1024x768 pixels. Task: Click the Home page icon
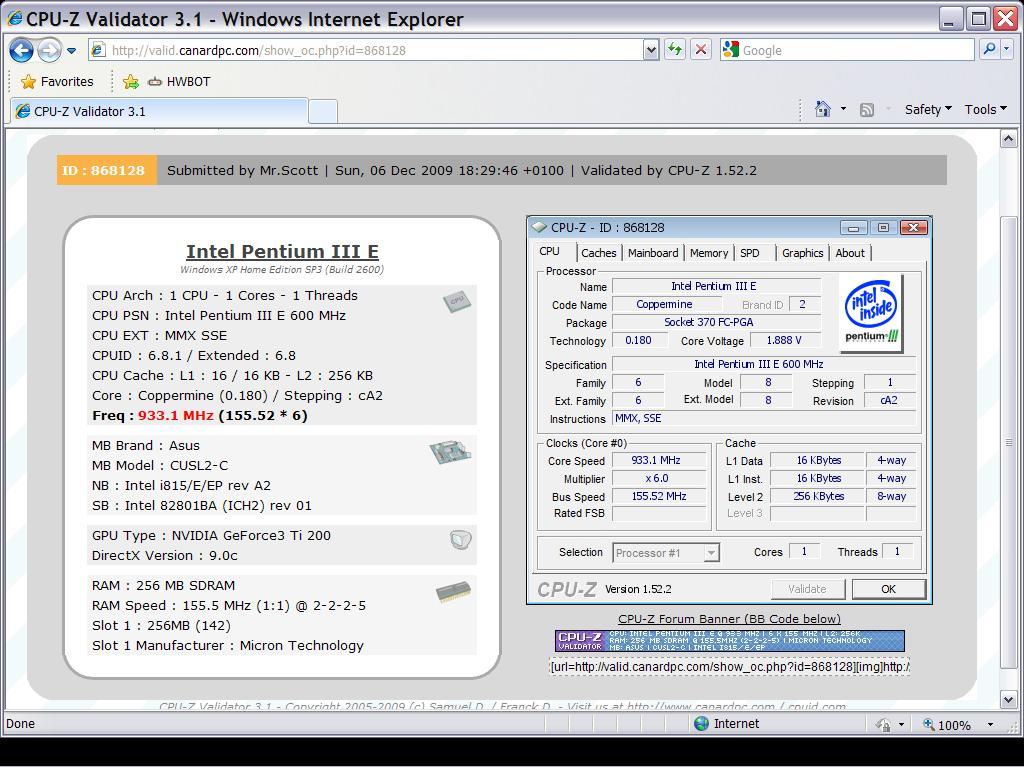tap(823, 109)
